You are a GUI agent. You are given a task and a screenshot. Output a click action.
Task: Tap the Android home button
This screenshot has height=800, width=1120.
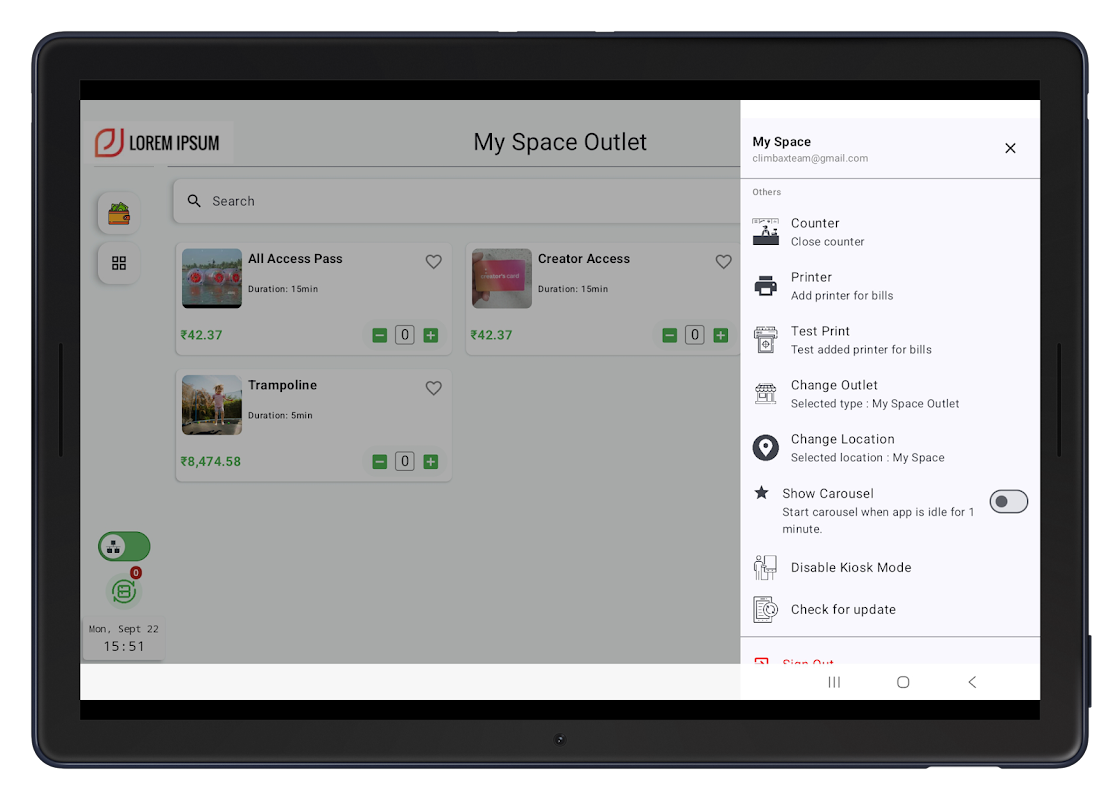point(903,682)
